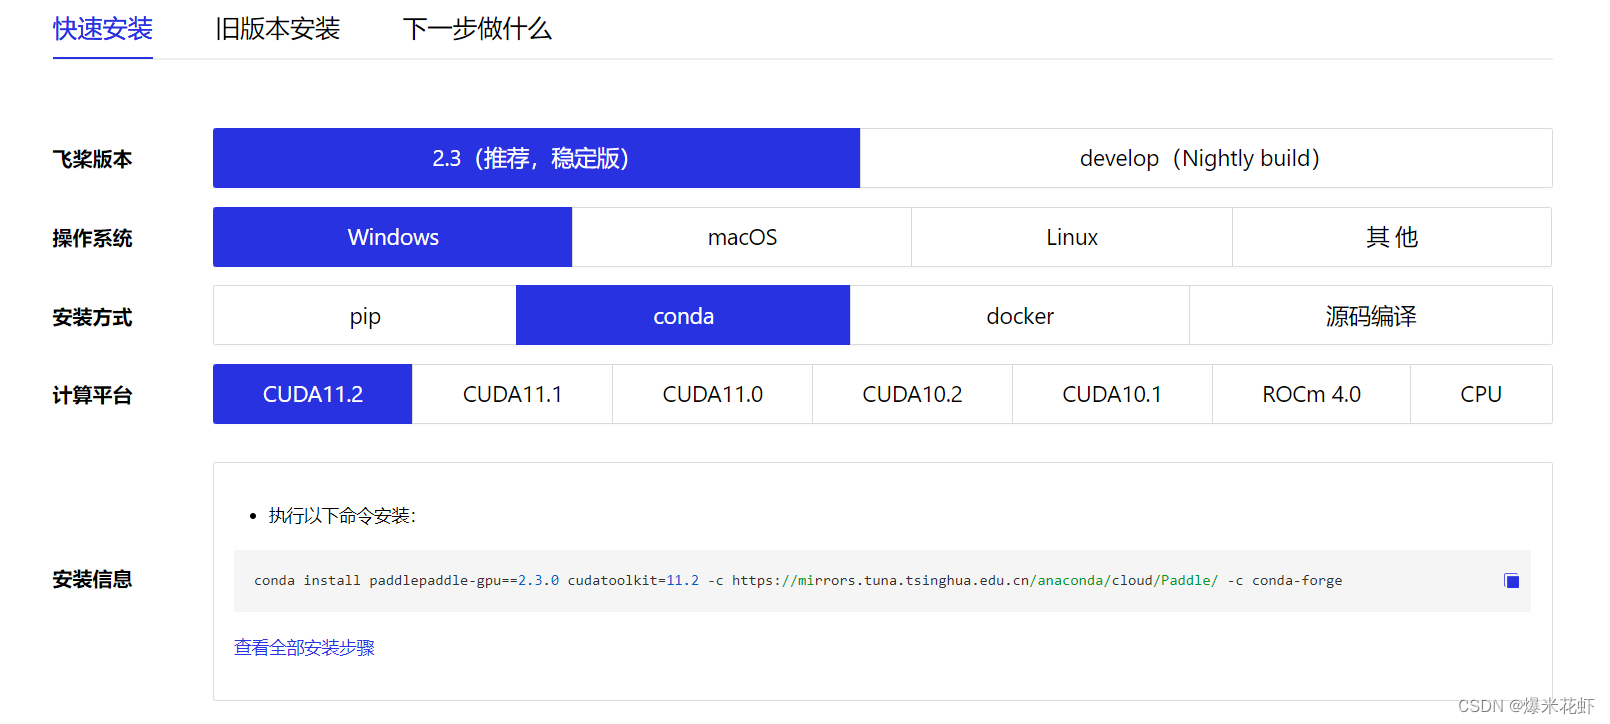Choose CUDA10.1 compute platform
The image size is (1610, 724).
[1112, 394]
